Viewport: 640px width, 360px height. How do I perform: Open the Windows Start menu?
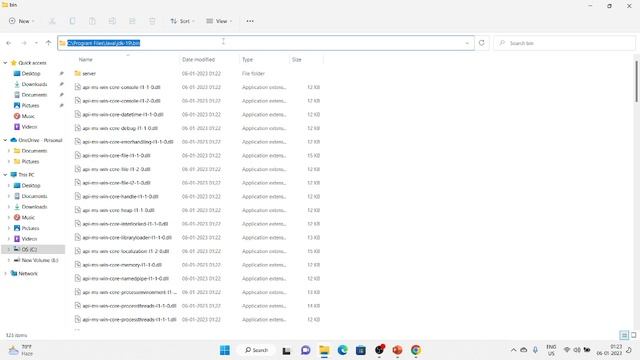point(225,350)
